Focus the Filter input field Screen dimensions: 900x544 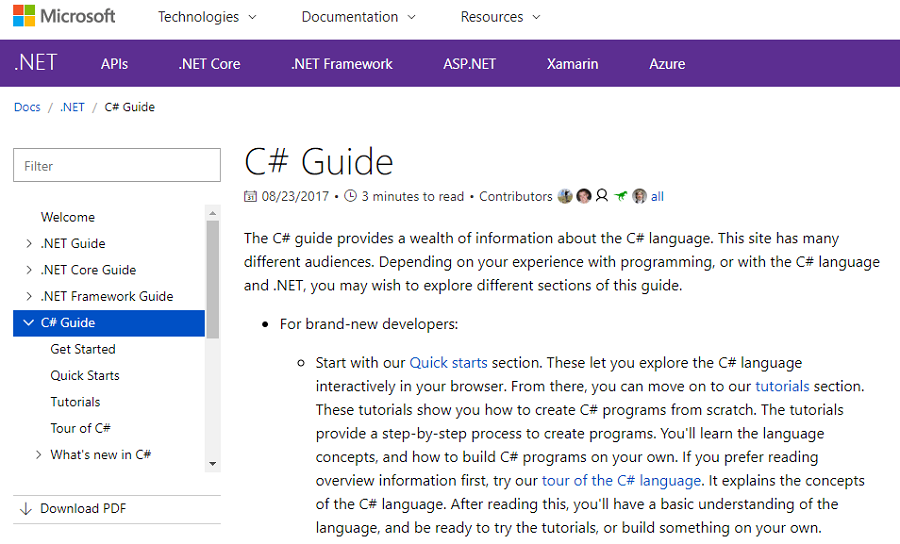(x=117, y=165)
